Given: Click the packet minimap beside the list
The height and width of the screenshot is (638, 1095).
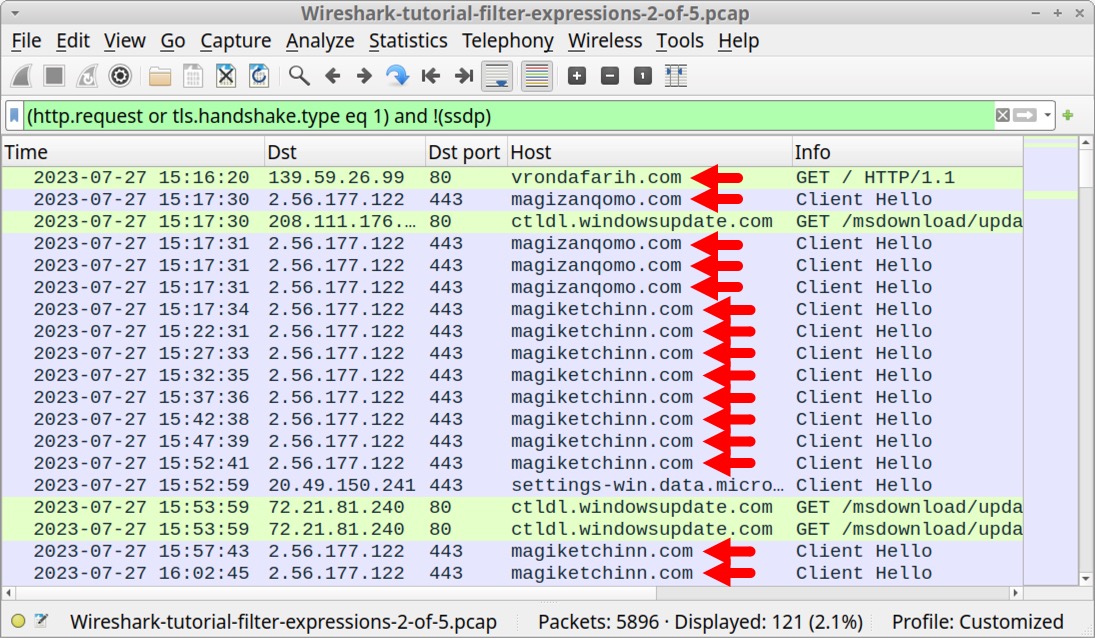Looking at the screenshot, I should (1050, 361).
